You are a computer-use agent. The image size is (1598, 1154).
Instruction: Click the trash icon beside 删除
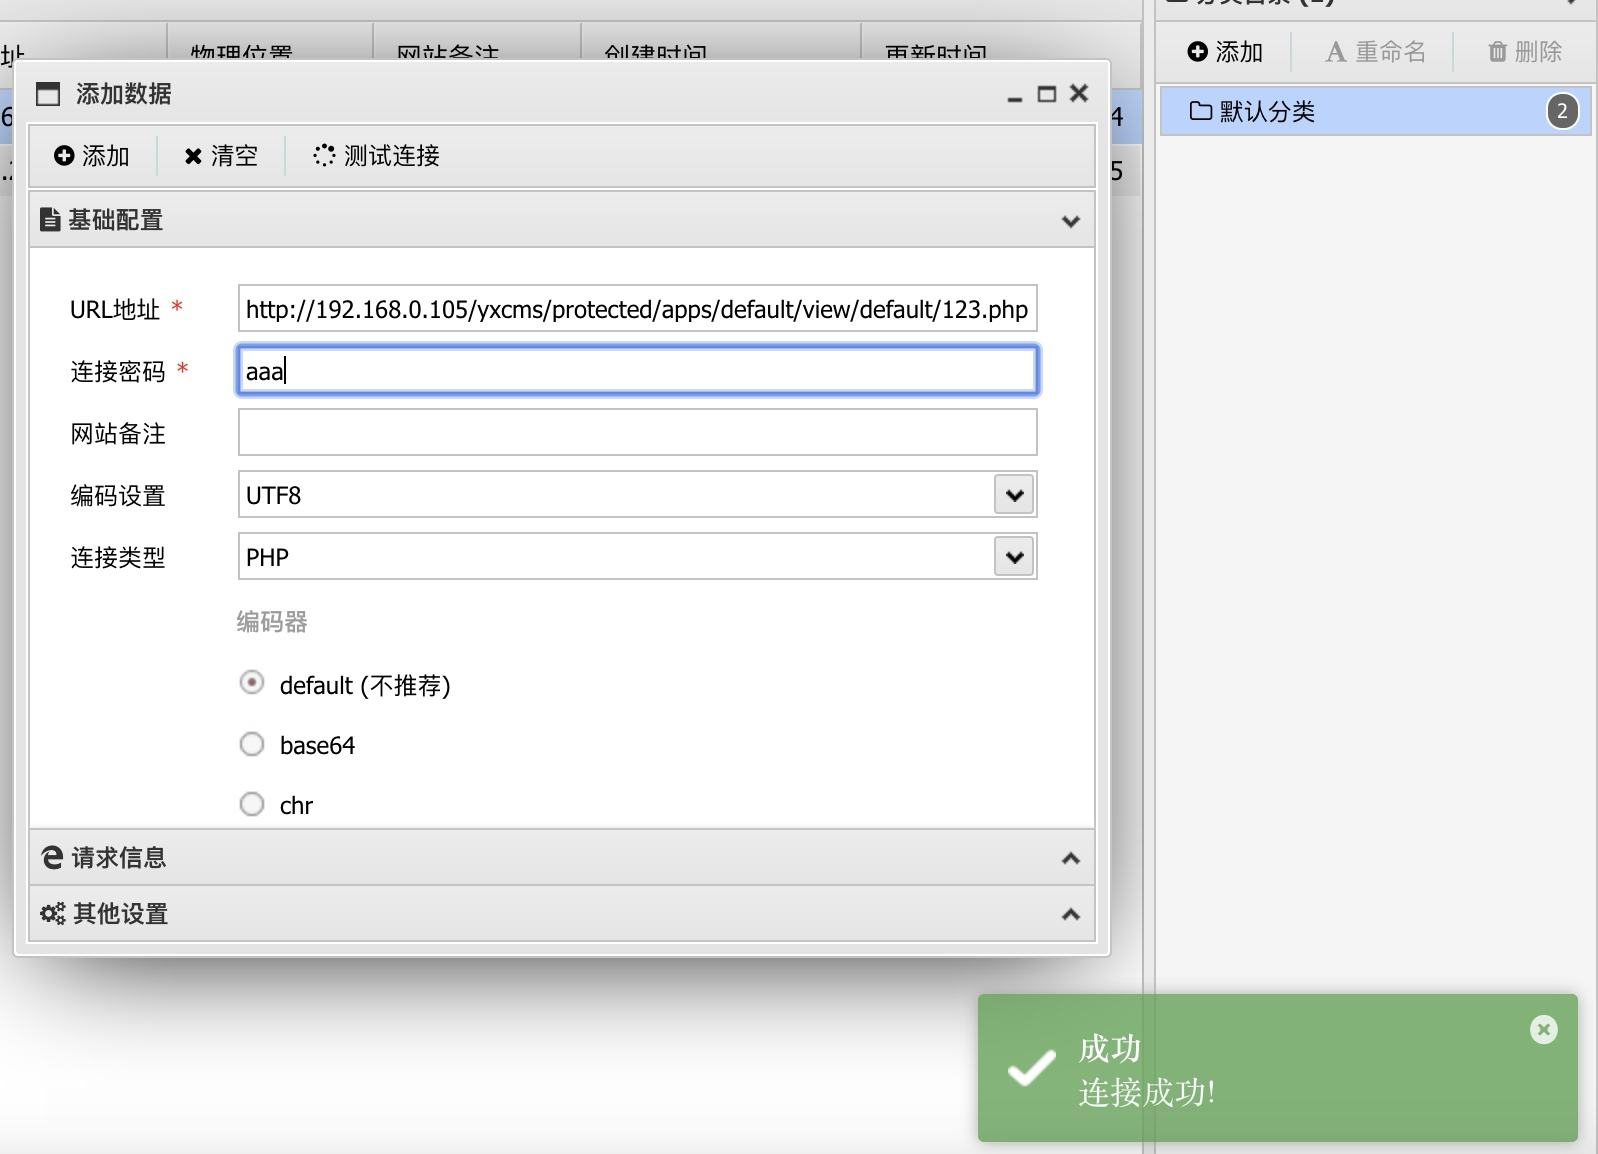coord(1497,52)
